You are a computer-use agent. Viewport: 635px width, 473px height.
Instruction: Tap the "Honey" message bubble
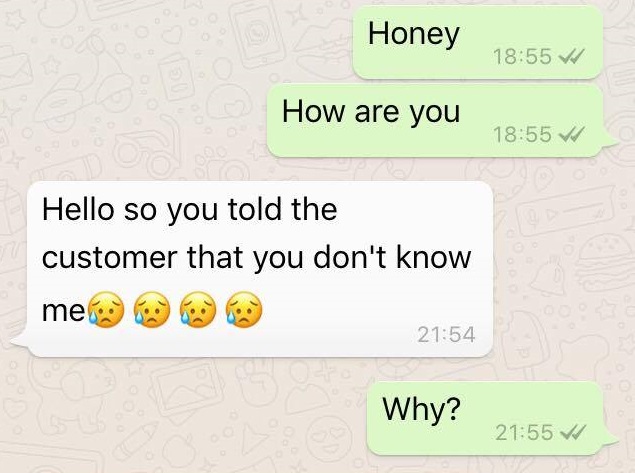point(478,42)
